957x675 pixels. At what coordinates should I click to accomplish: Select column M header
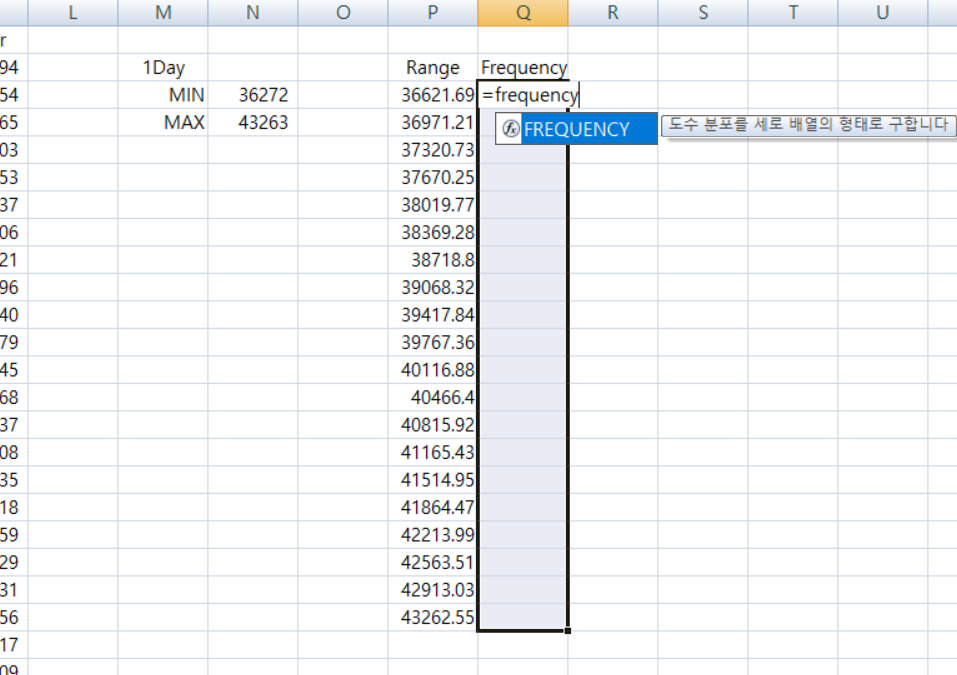[x=163, y=12]
